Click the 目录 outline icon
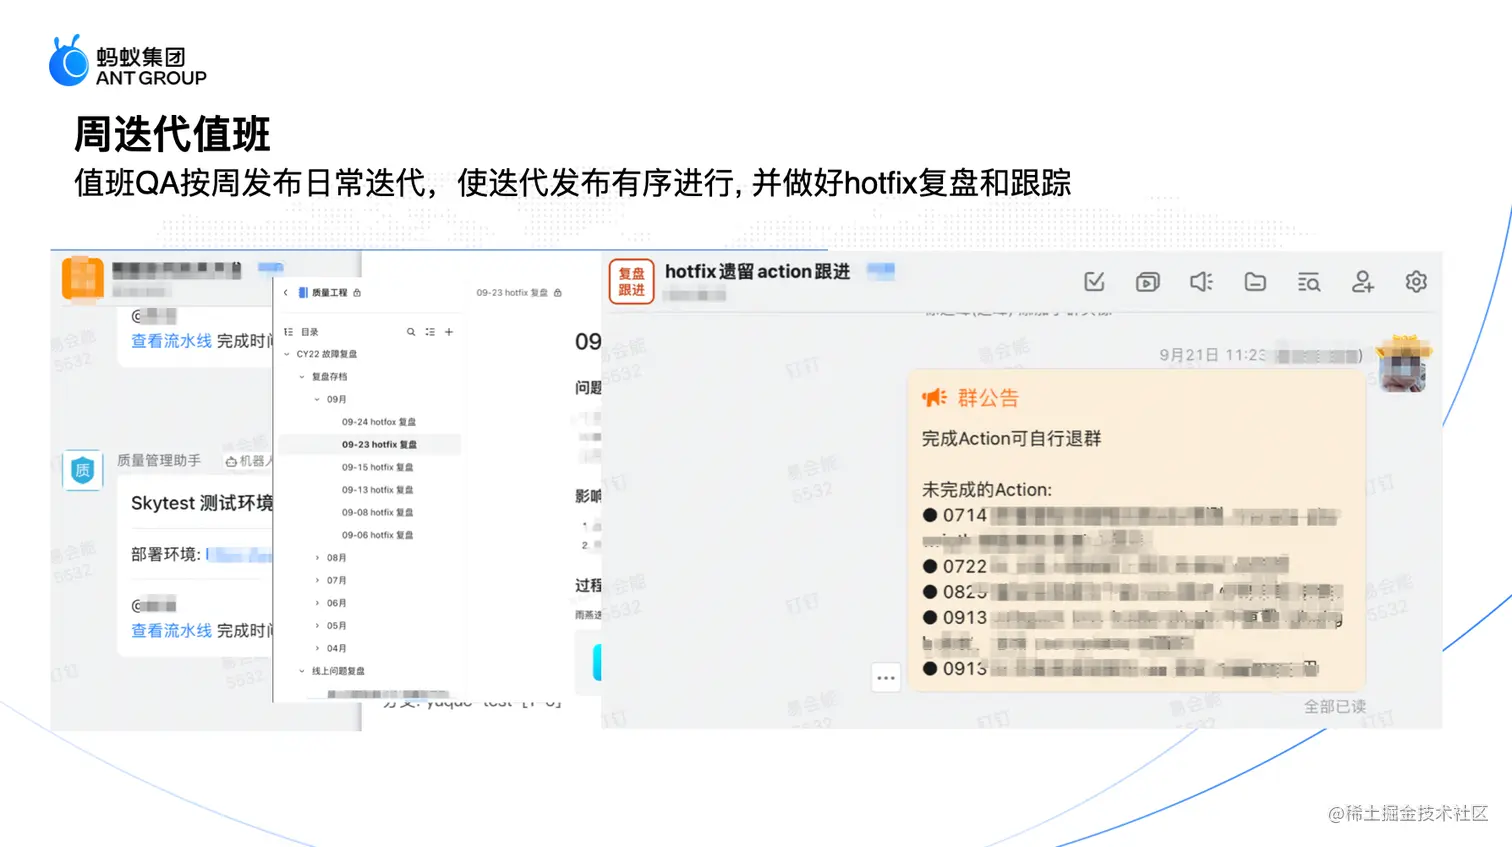 [289, 332]
